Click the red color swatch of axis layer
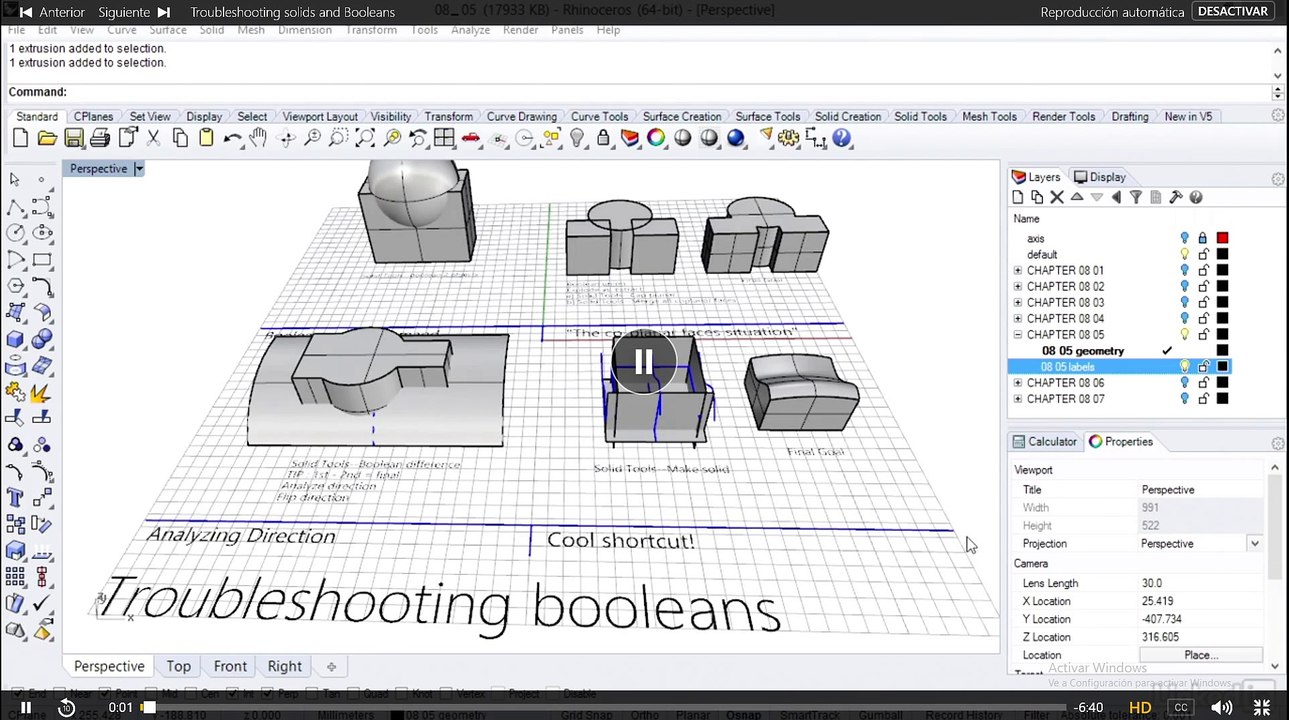 coord(1222,239)
